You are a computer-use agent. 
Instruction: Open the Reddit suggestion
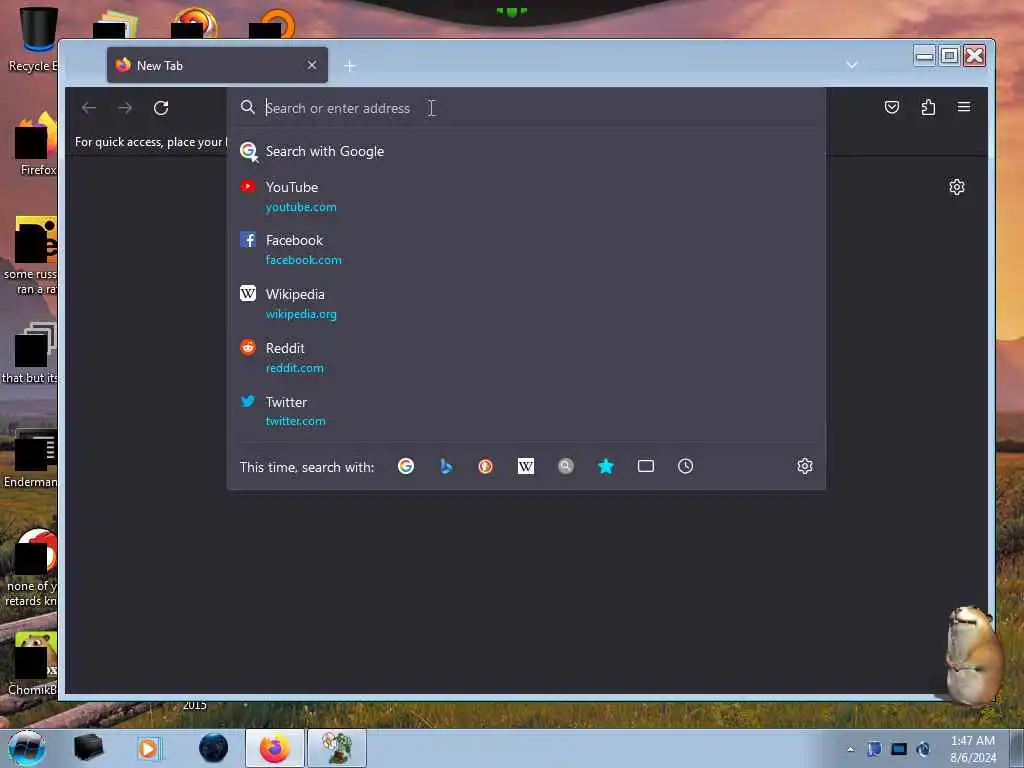[x=526, y=357]
